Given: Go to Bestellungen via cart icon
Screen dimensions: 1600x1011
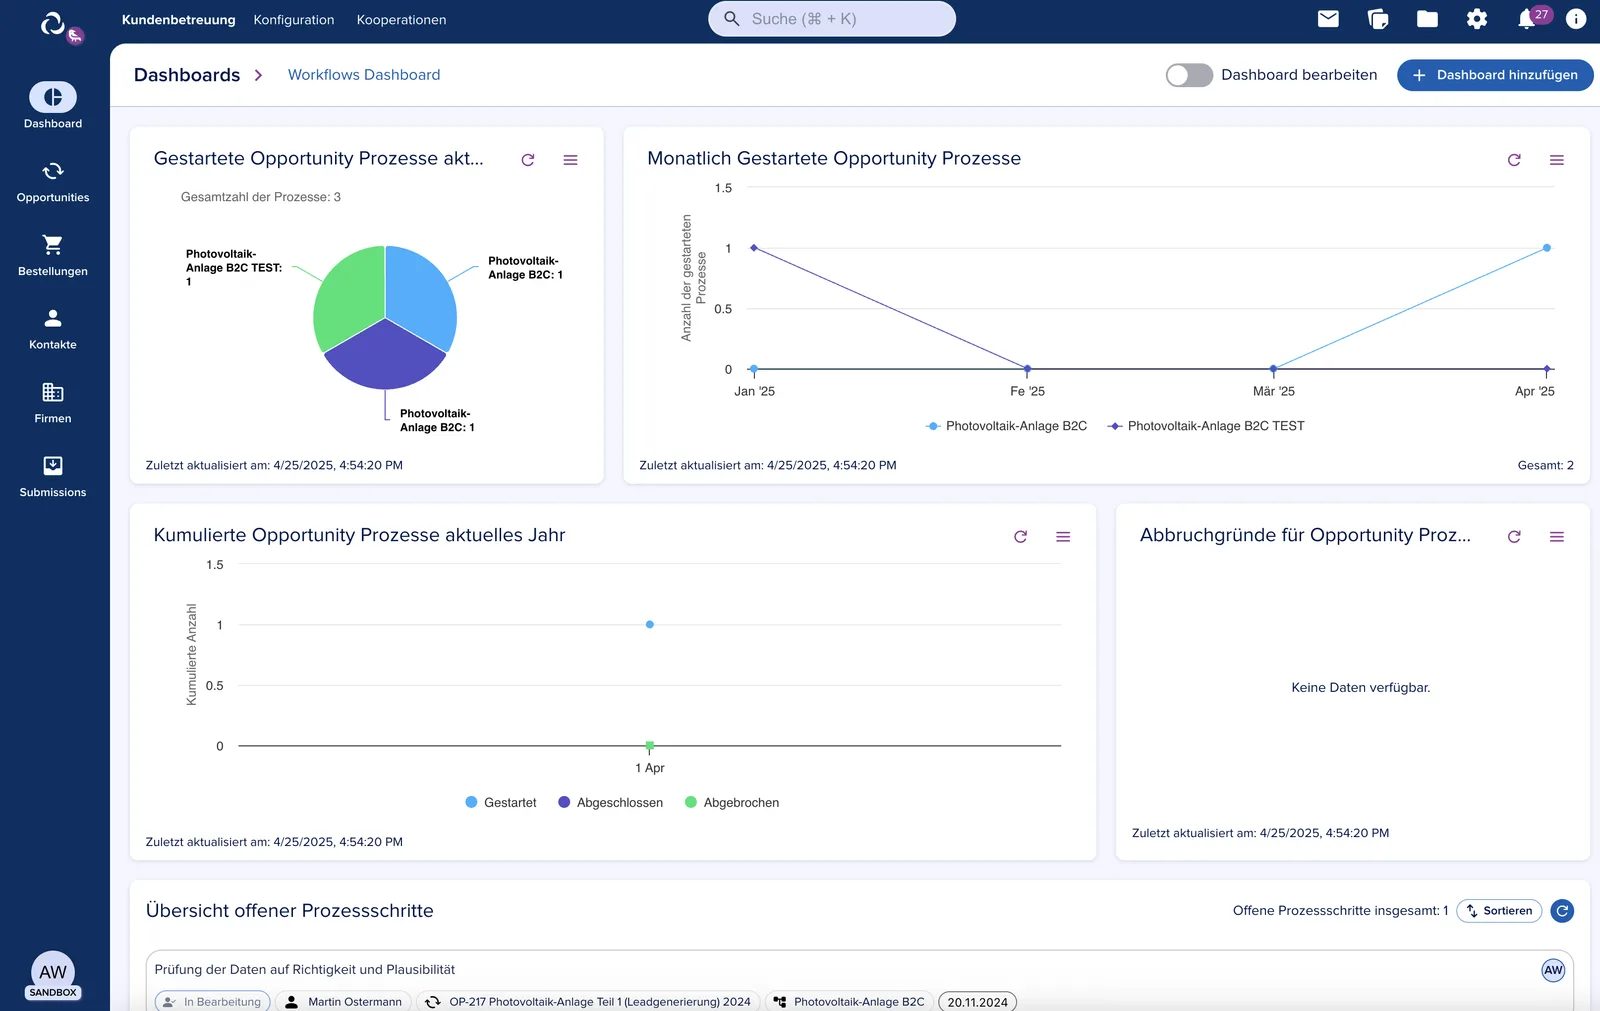Looking at the screenshot, I should [x=53, y=256].
